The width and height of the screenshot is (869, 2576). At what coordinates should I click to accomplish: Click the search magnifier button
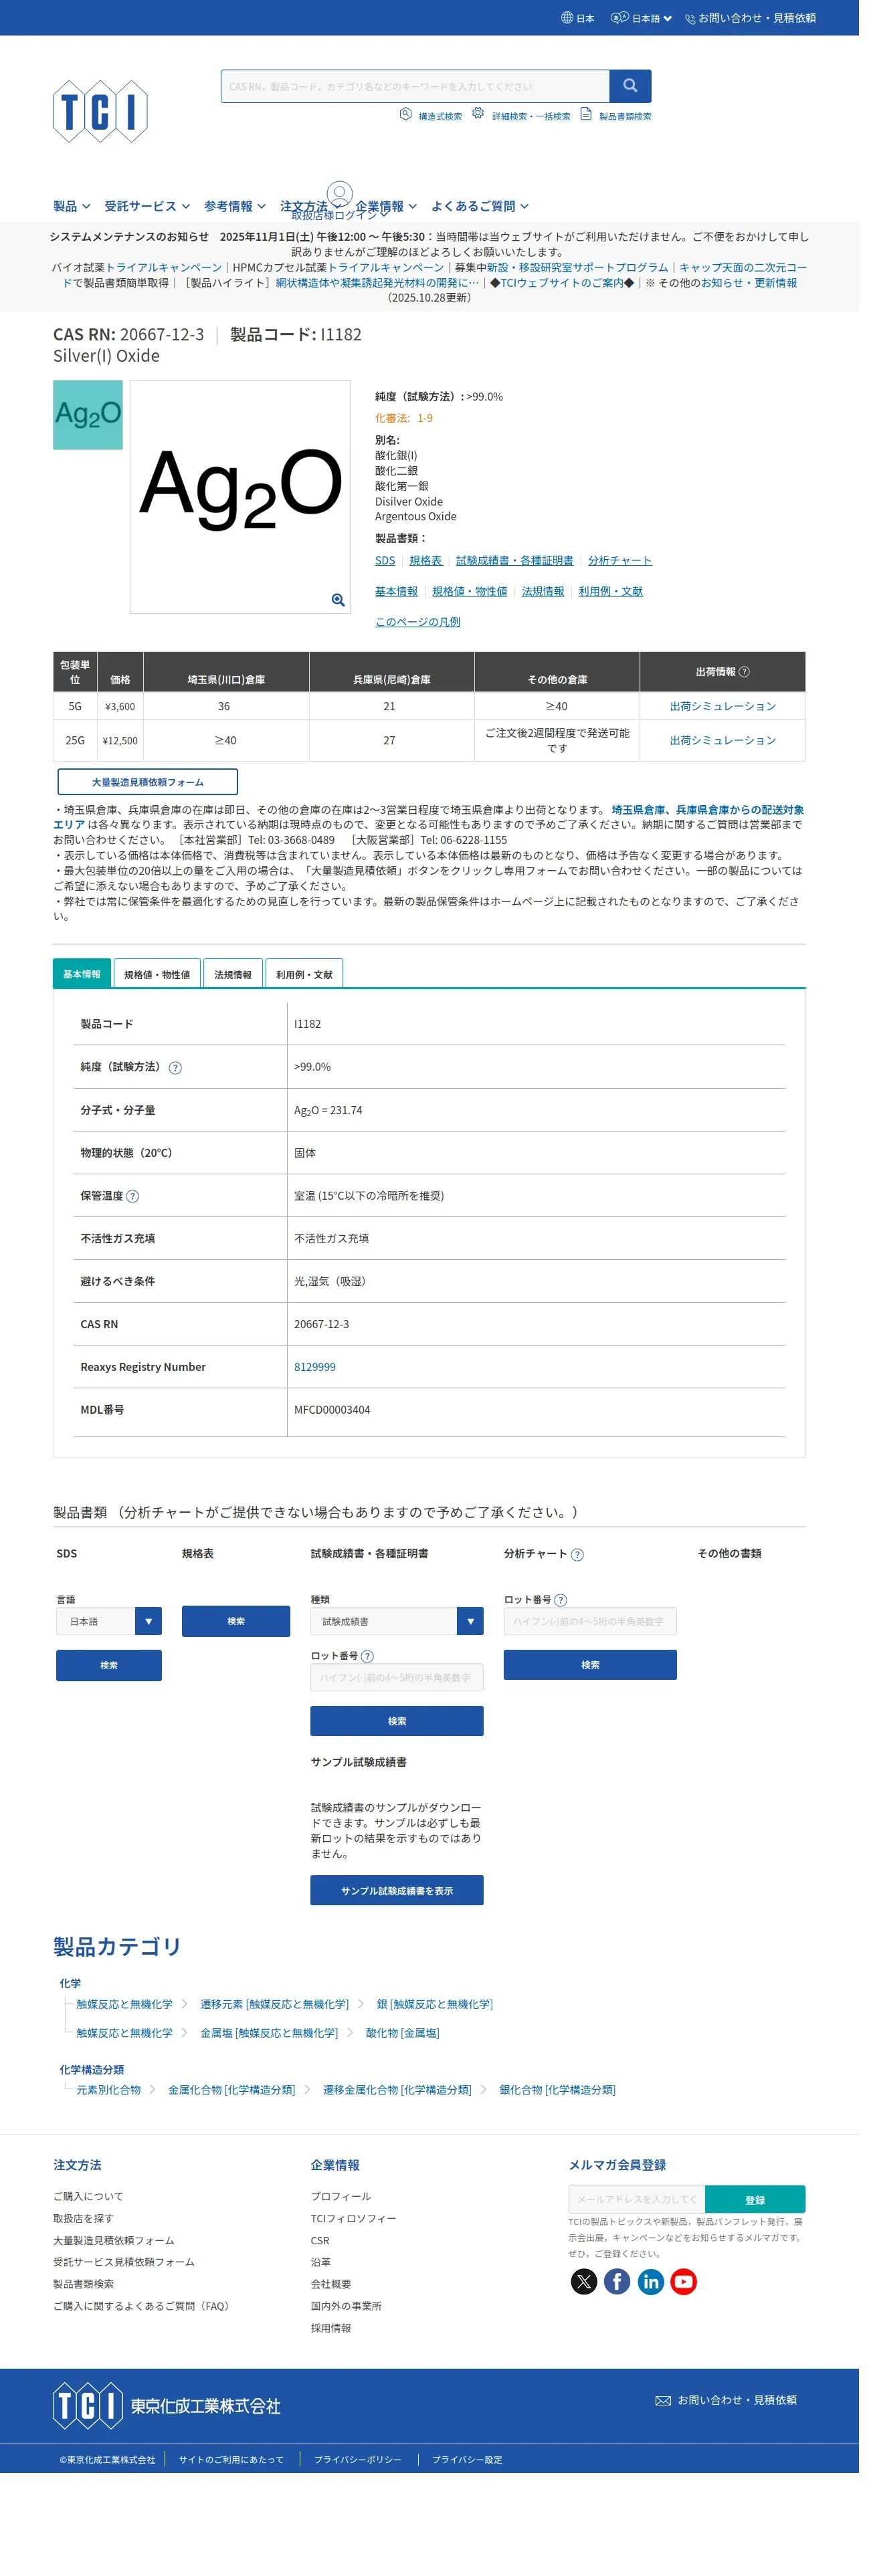630,86
